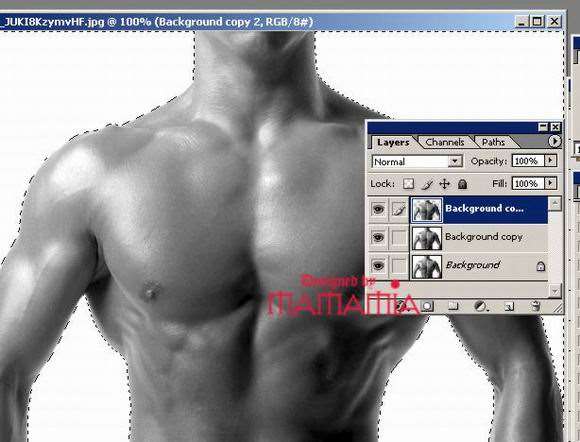Image resolution: width=580 pixels, height=442 pixels.
Task: Click the create new group folder icon
Action: pos(453,306)
